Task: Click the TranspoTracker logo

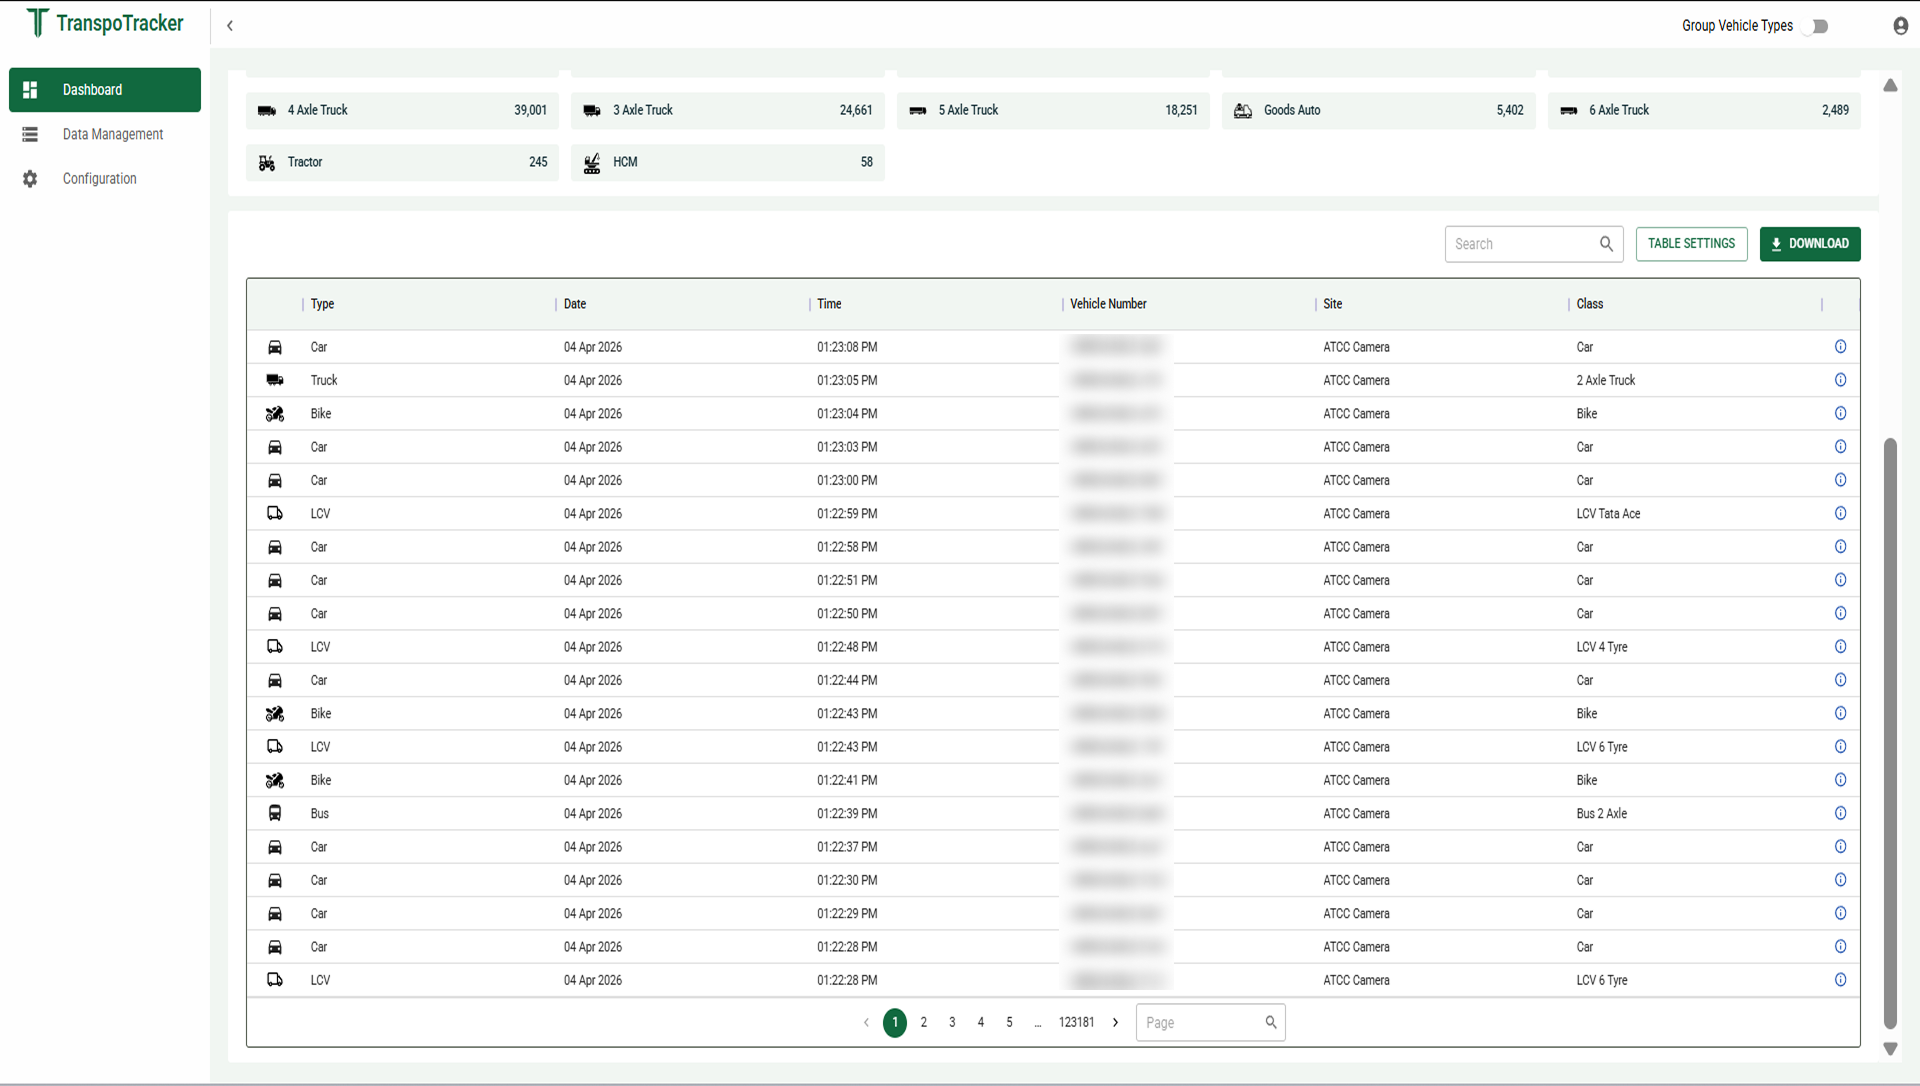Action: (x=105, y=23)
